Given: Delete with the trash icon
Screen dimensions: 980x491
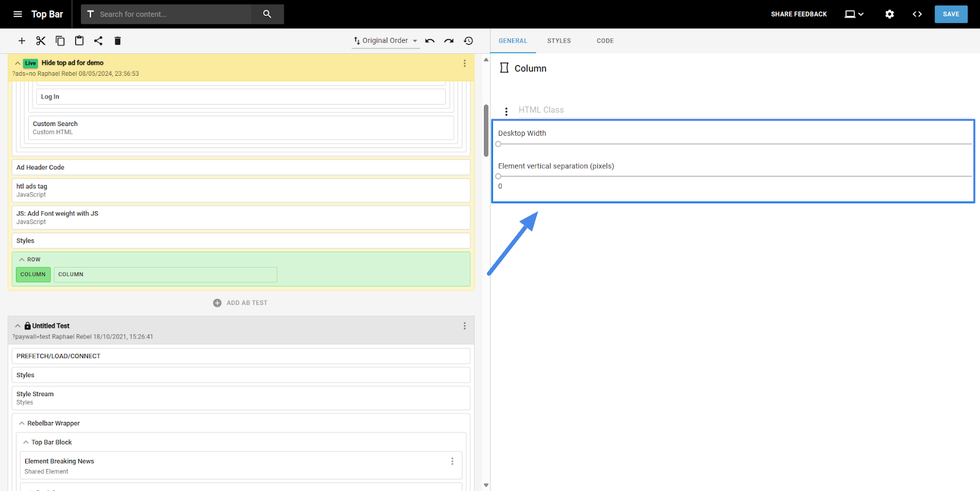Looking at the screenshot, I should (x=117, y=41).
